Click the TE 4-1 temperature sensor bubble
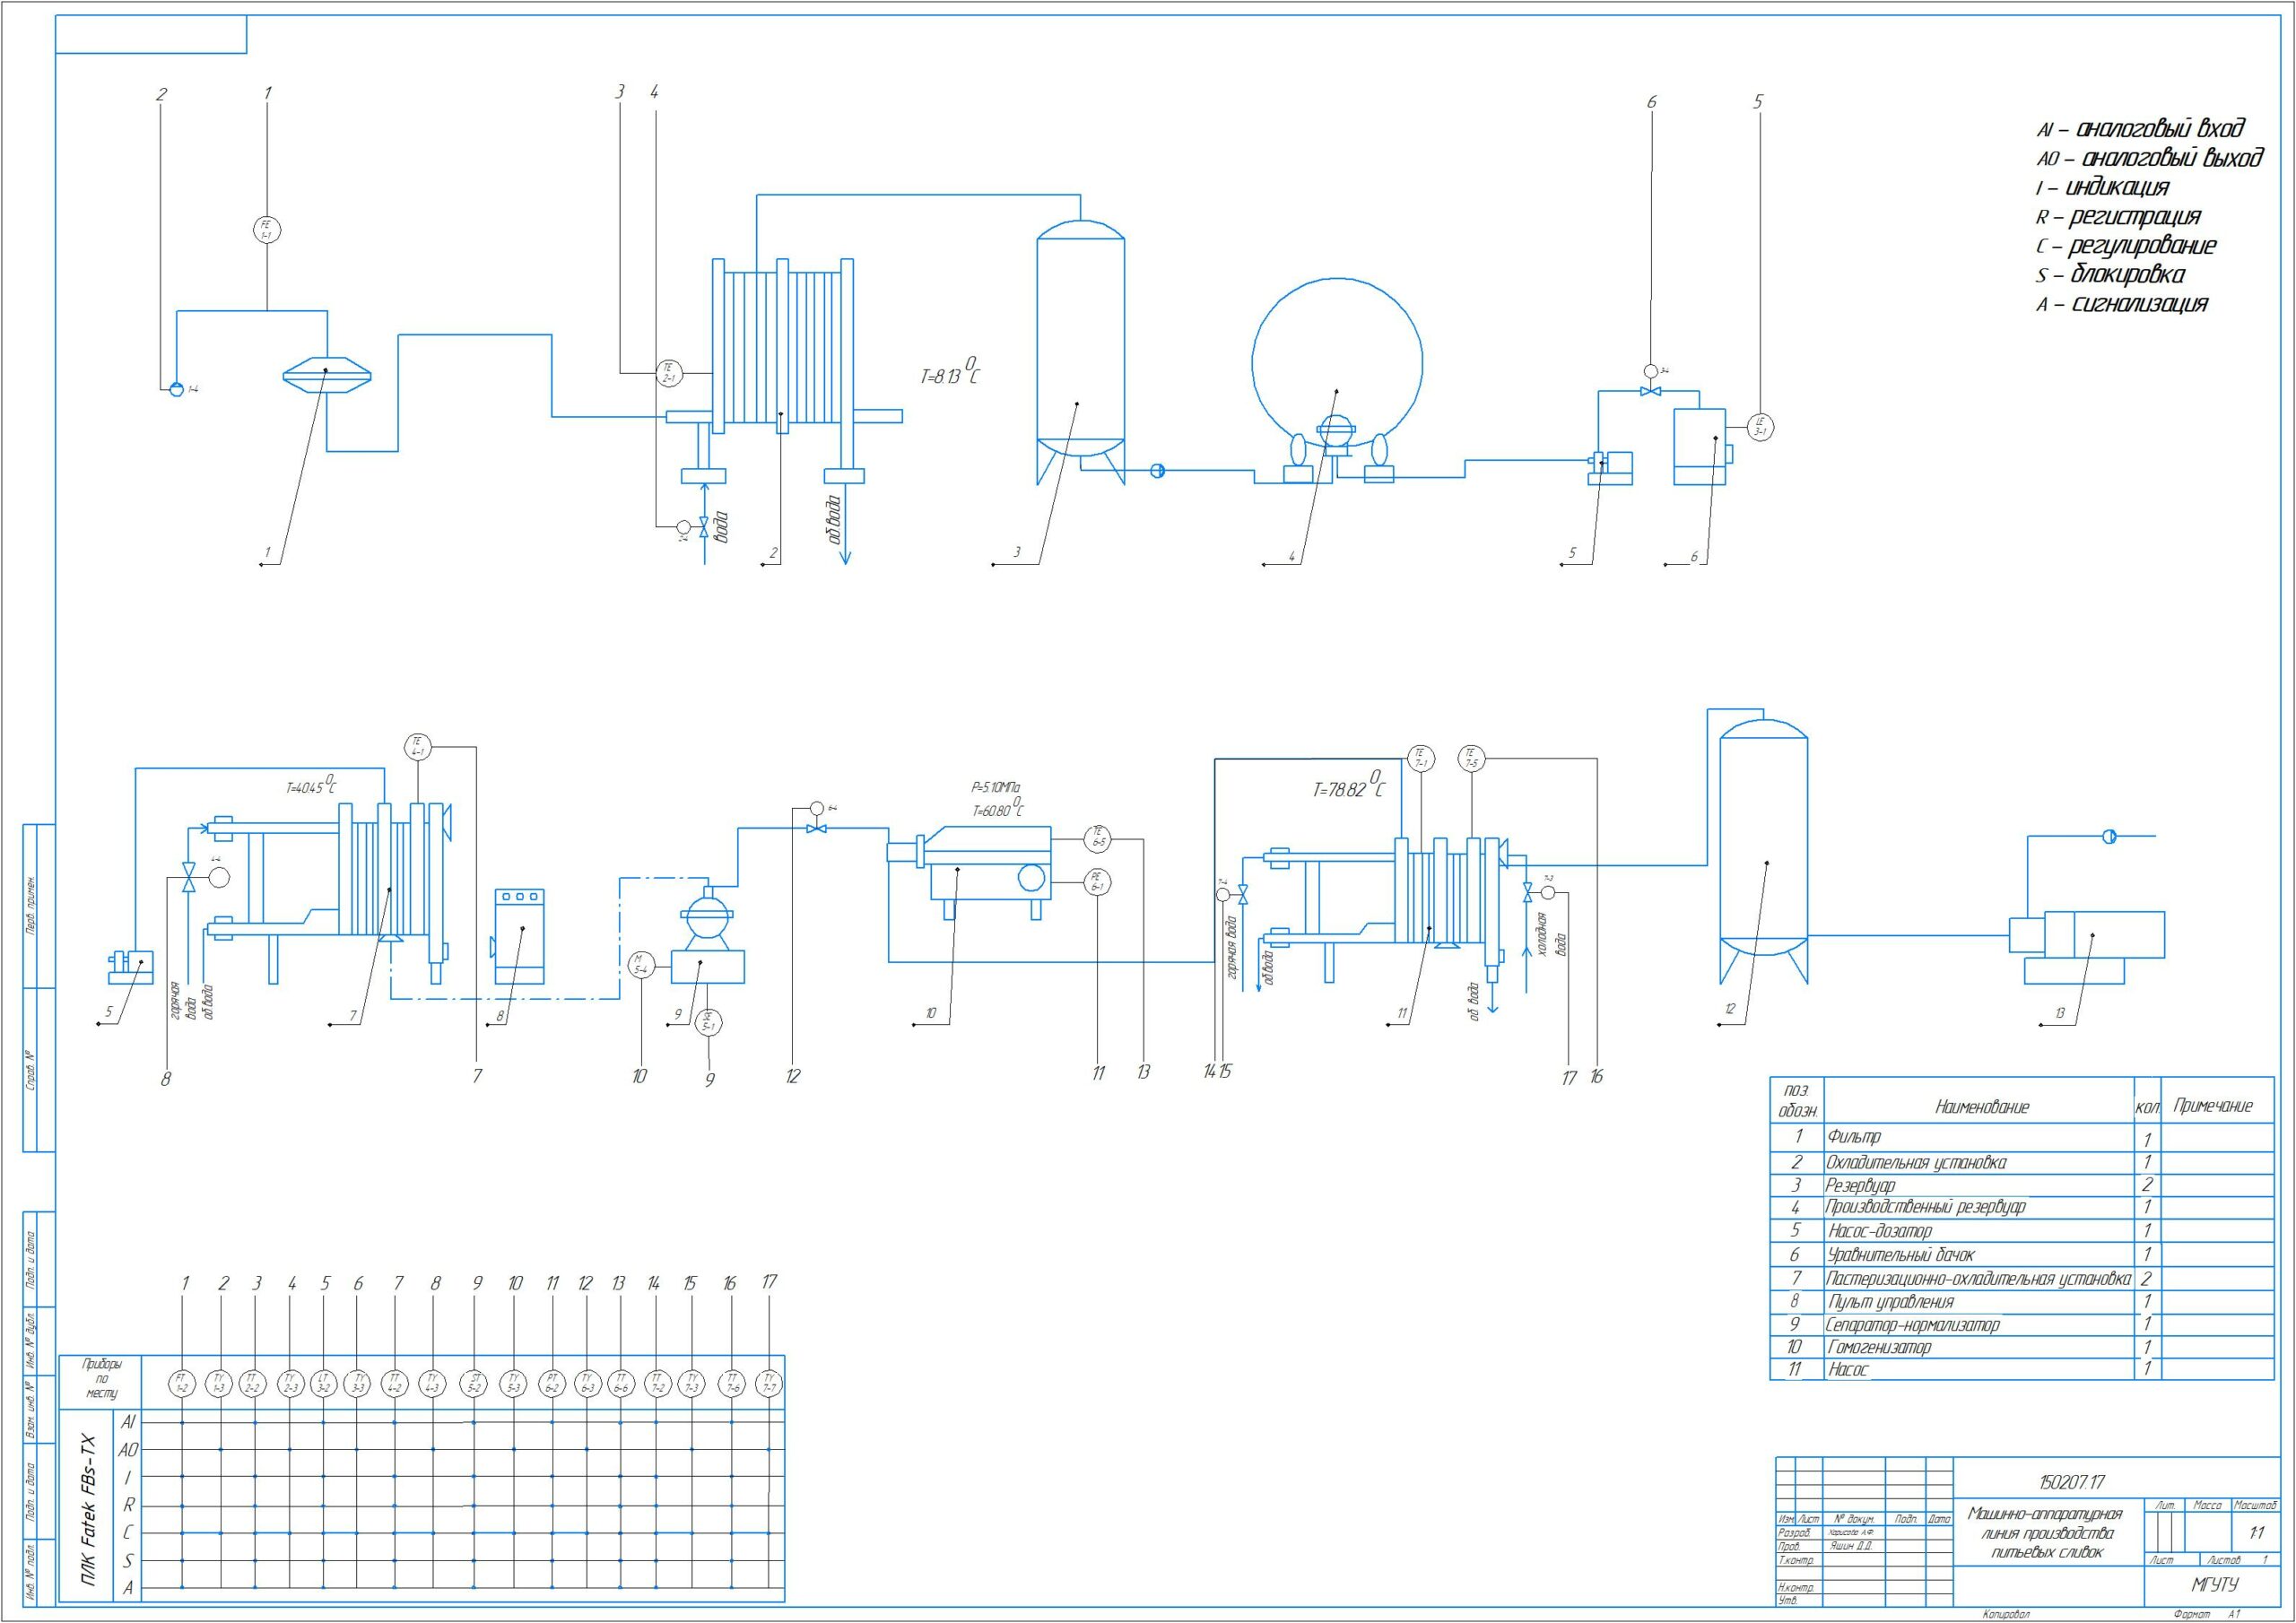 point(418,746)
